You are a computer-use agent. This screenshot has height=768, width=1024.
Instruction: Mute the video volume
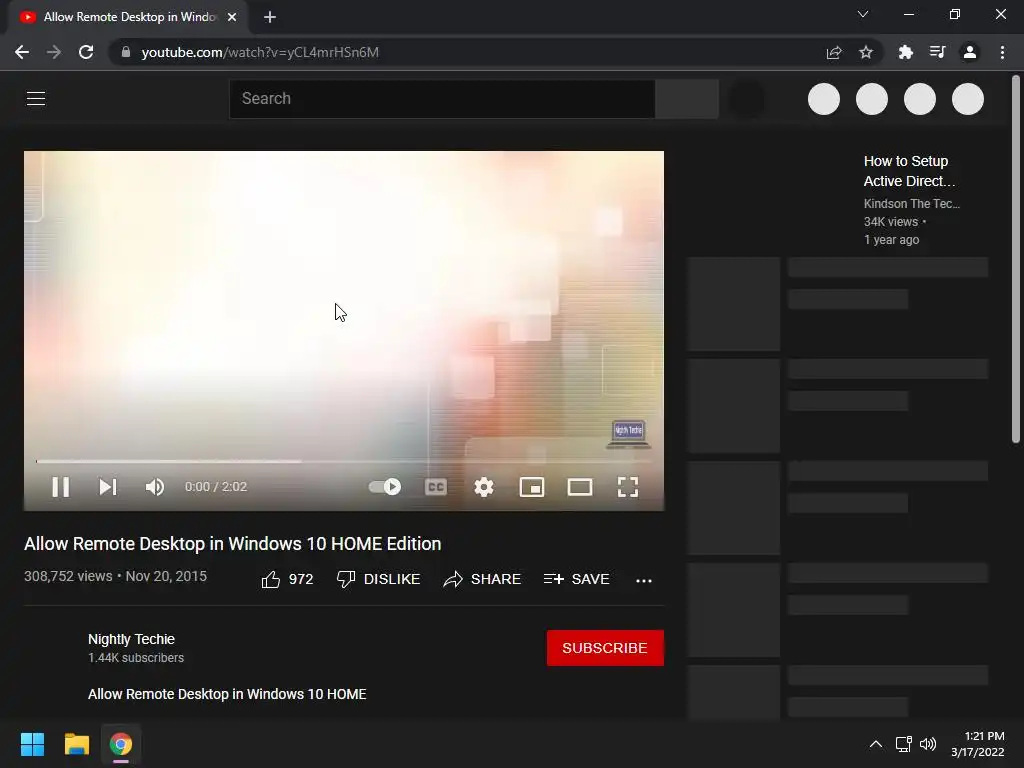click(x=155, y=487)
